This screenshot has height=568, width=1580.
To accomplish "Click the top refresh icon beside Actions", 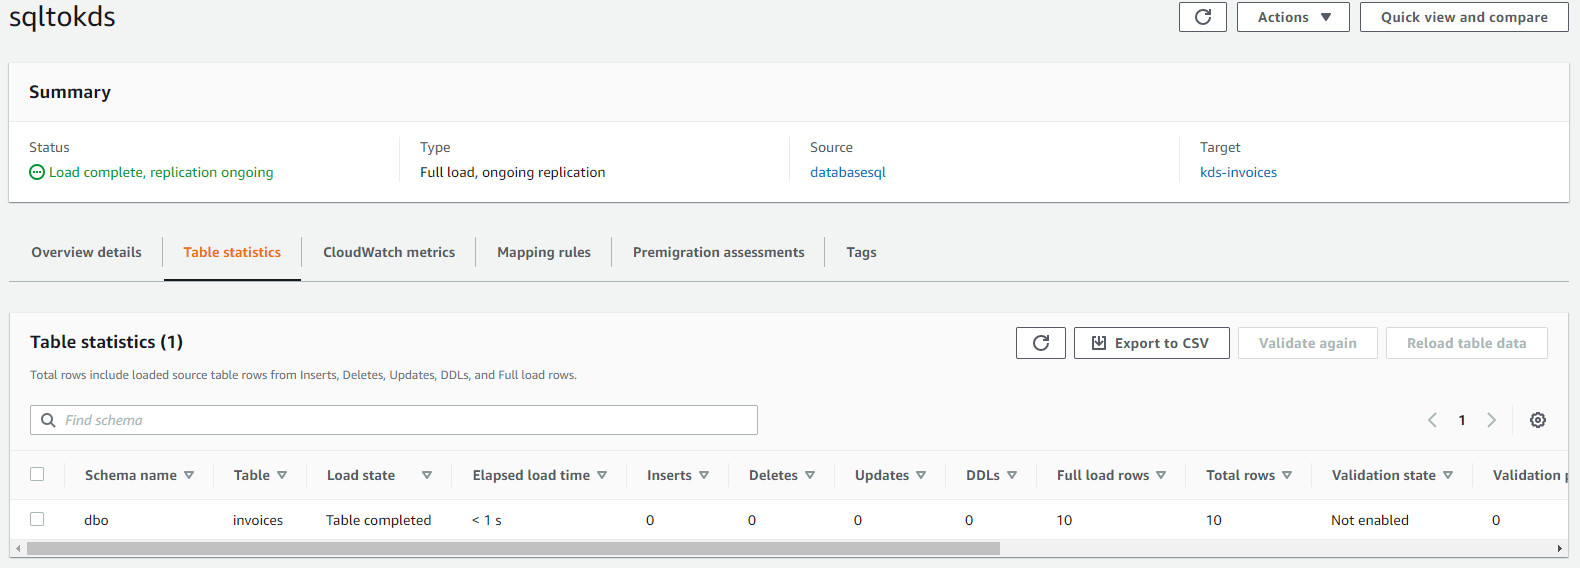I will pos(1202,17).
